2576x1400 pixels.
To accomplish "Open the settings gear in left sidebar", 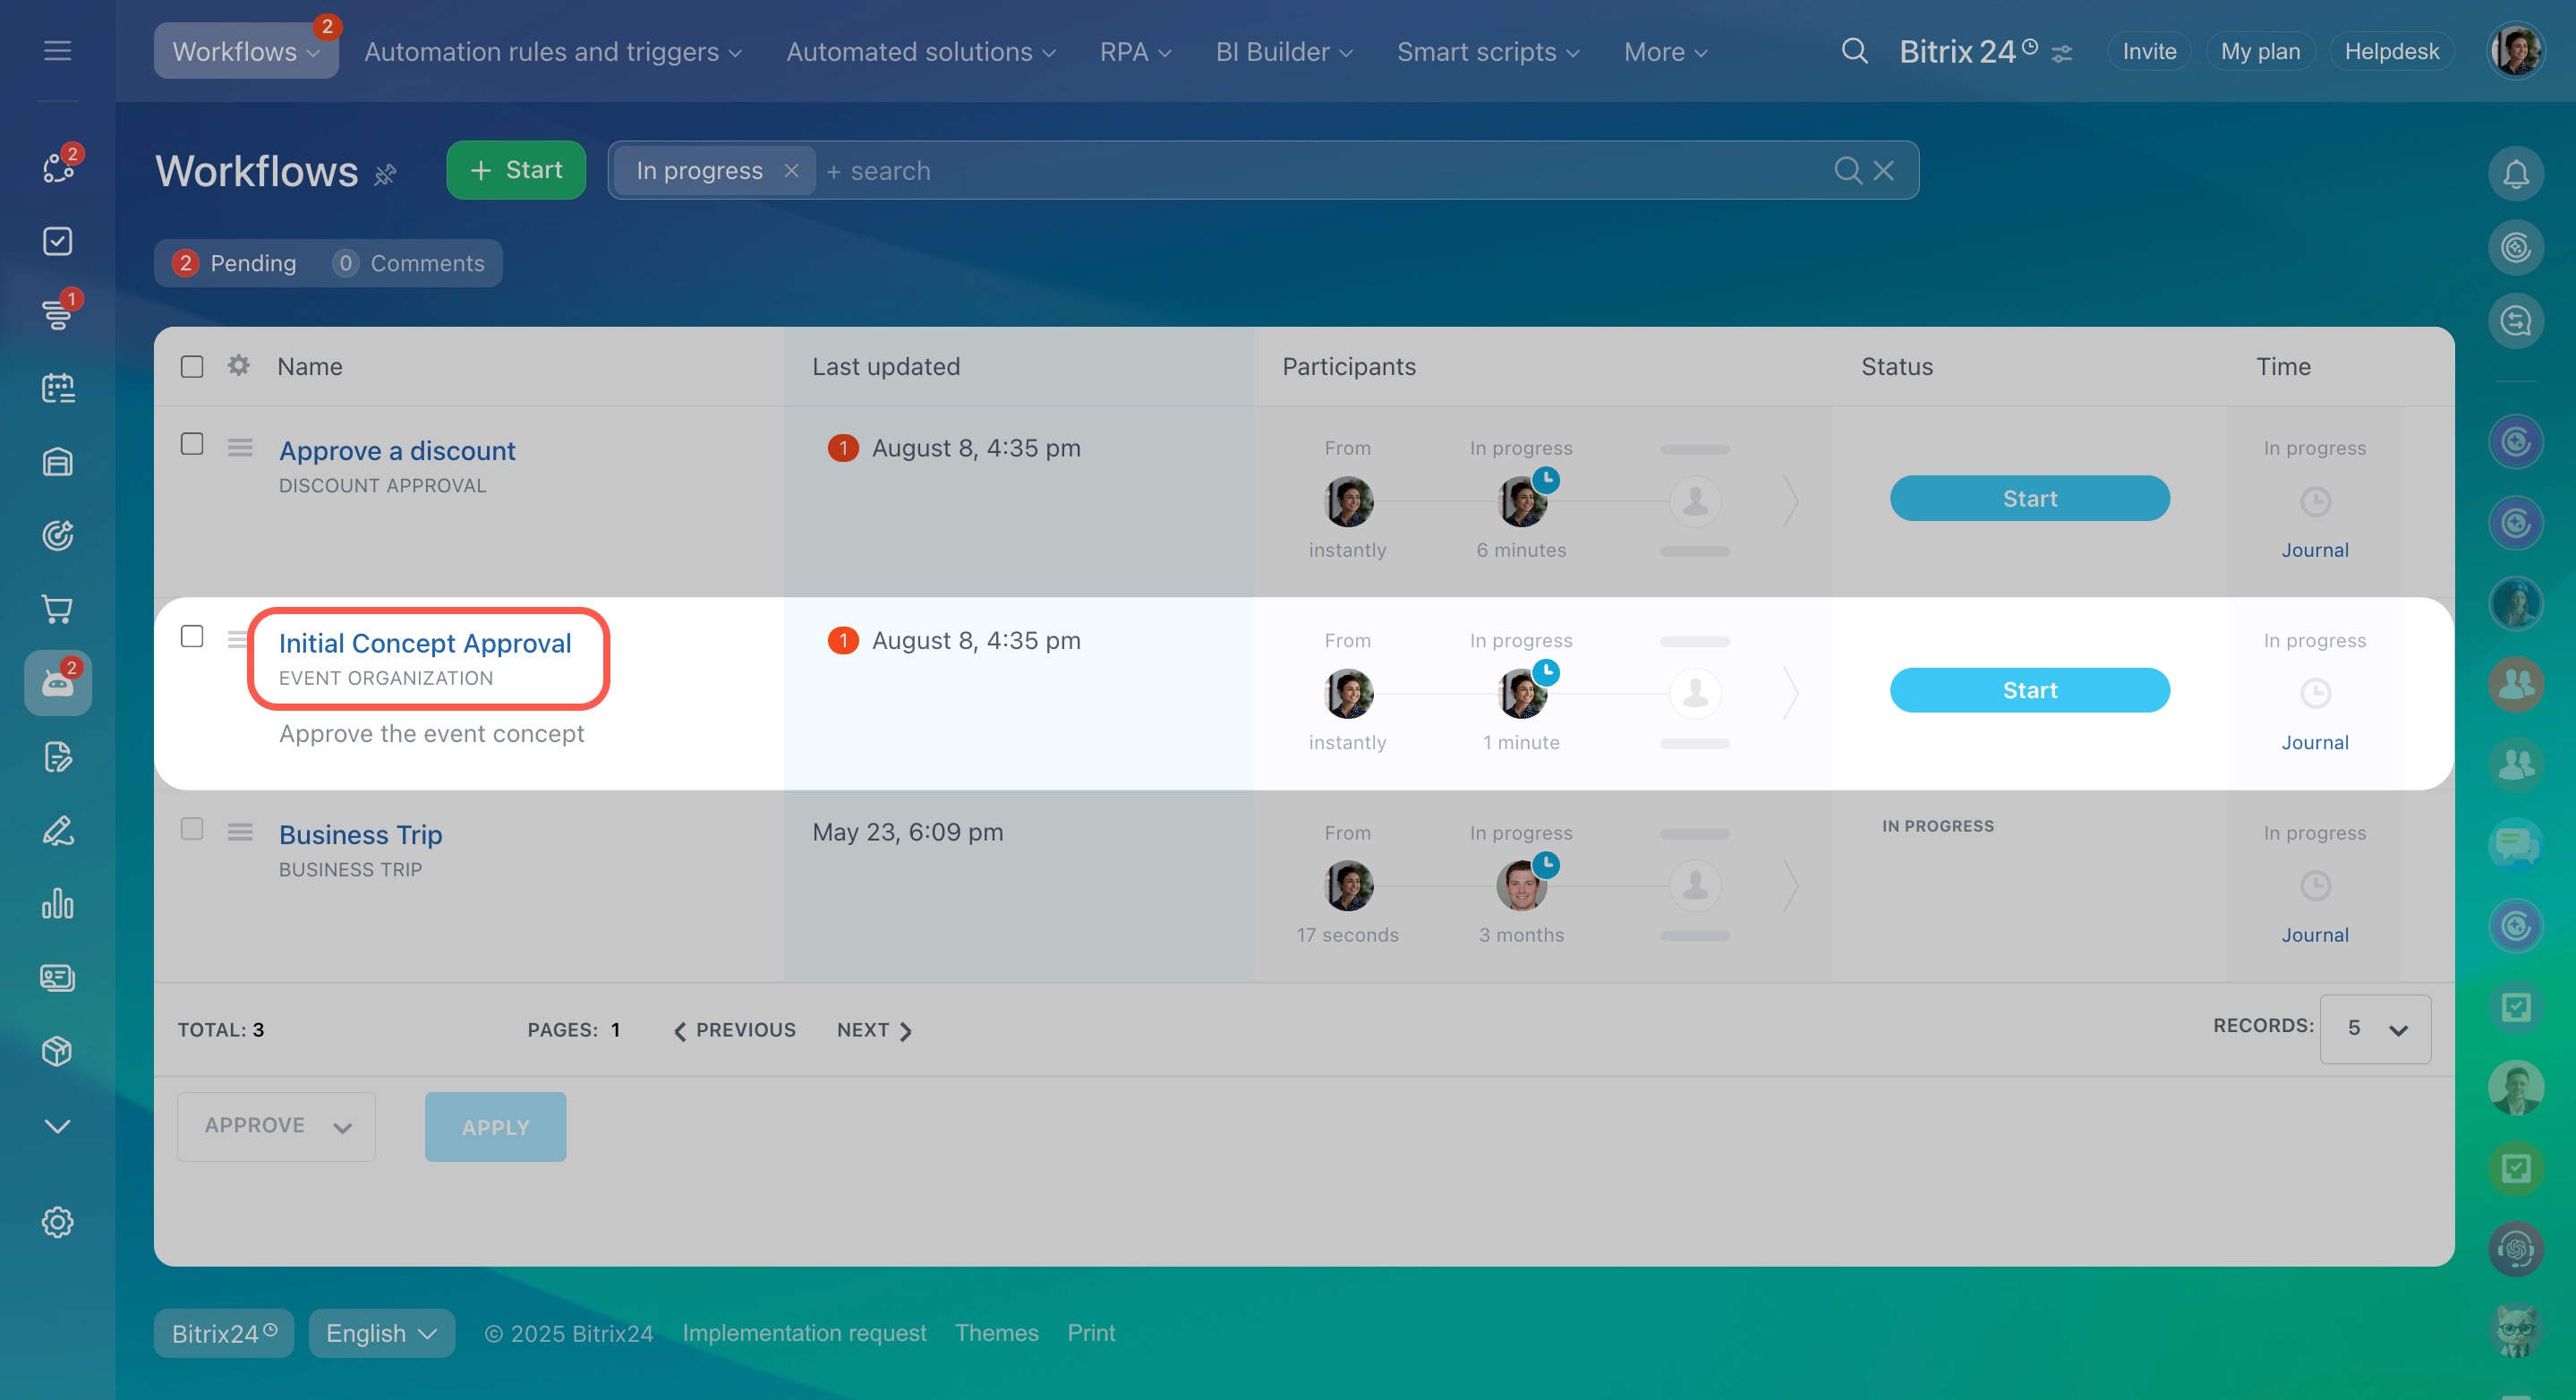I will (57, 1222).
